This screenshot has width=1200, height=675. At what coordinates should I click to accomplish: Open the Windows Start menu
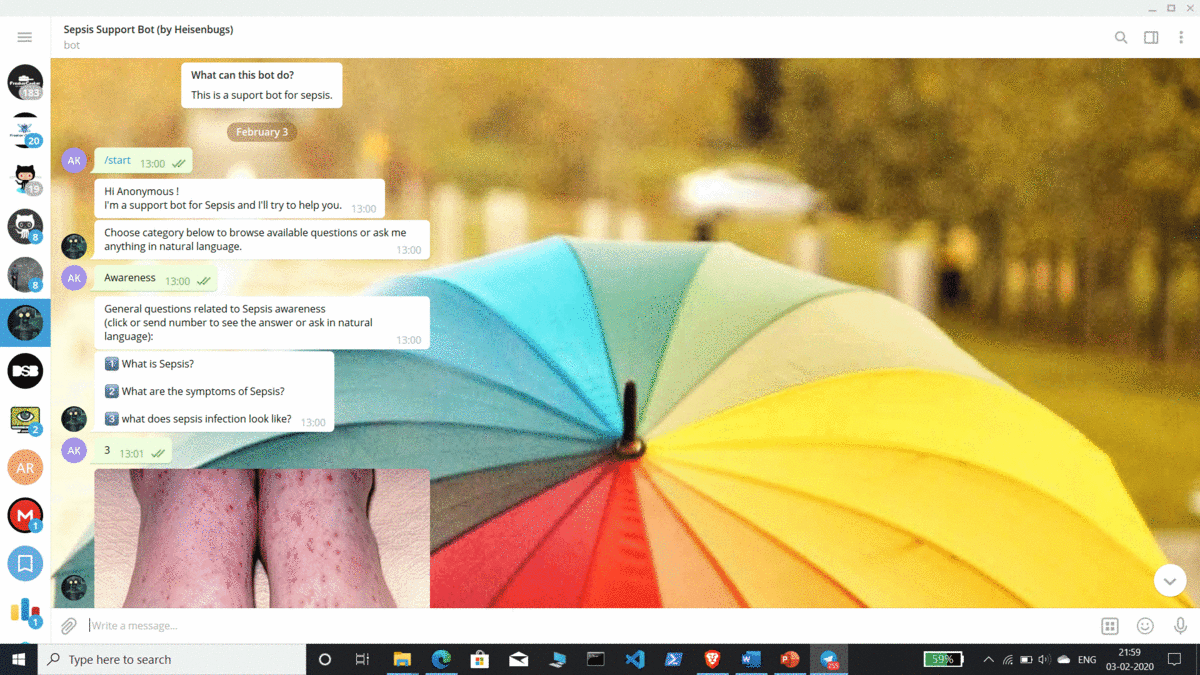coord(18,659)
